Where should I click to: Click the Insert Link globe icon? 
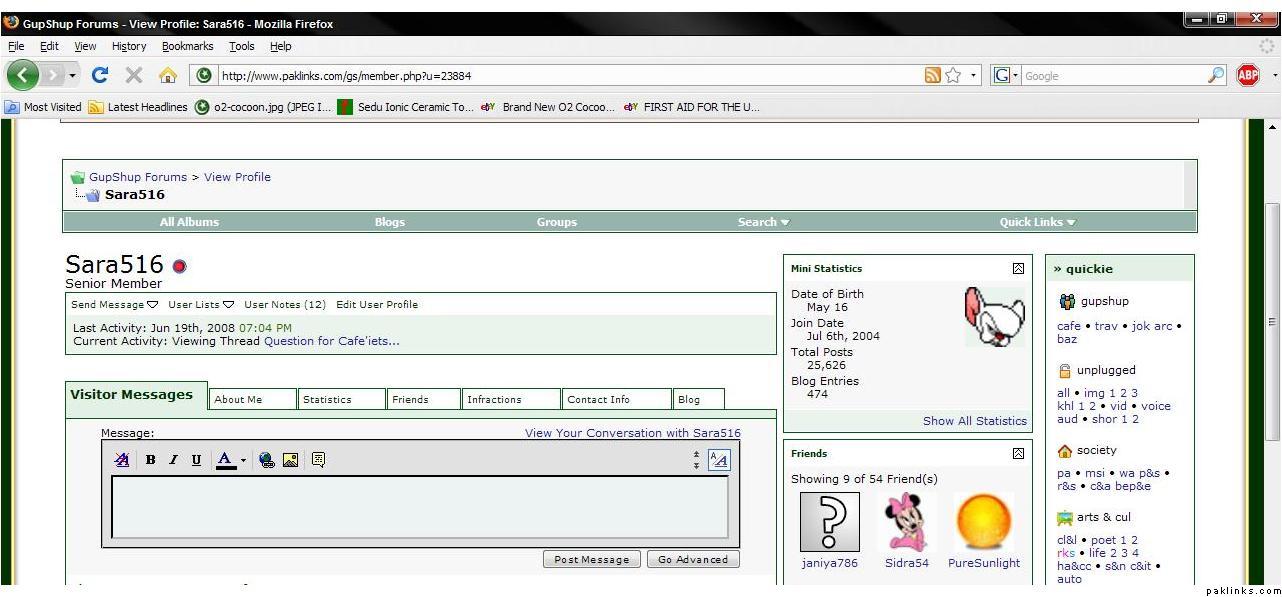pyautogui.click(x=267, y=460)
